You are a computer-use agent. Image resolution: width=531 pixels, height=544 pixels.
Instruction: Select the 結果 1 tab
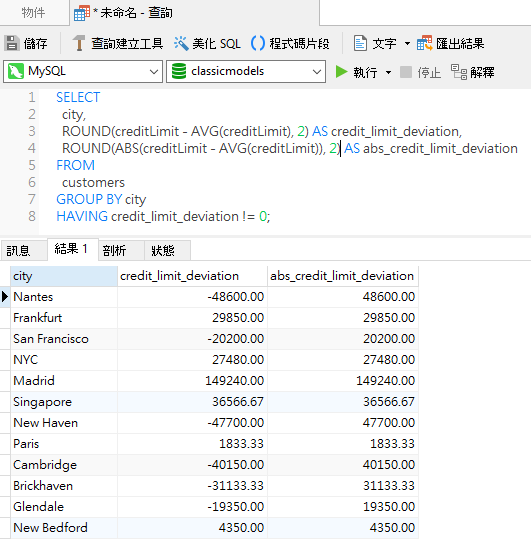[x=73, y=249]
